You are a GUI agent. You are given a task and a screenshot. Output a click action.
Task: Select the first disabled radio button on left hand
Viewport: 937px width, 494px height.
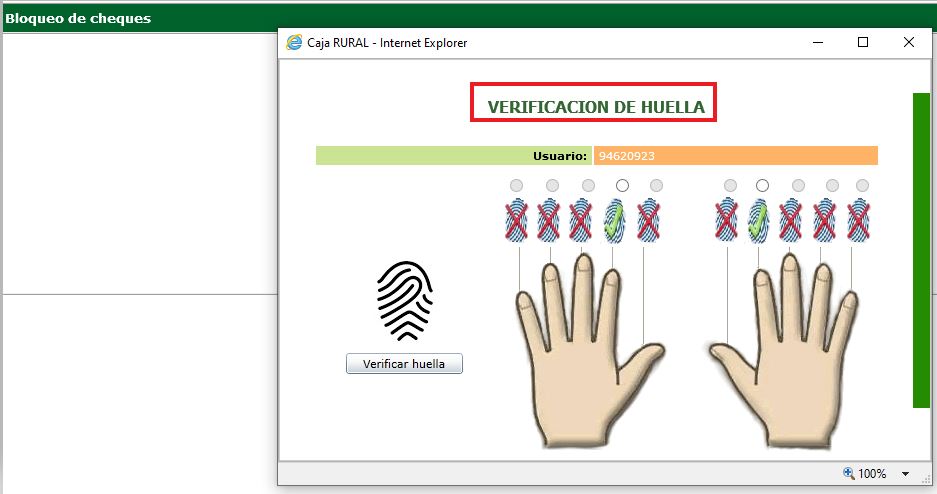coord(516,186)
